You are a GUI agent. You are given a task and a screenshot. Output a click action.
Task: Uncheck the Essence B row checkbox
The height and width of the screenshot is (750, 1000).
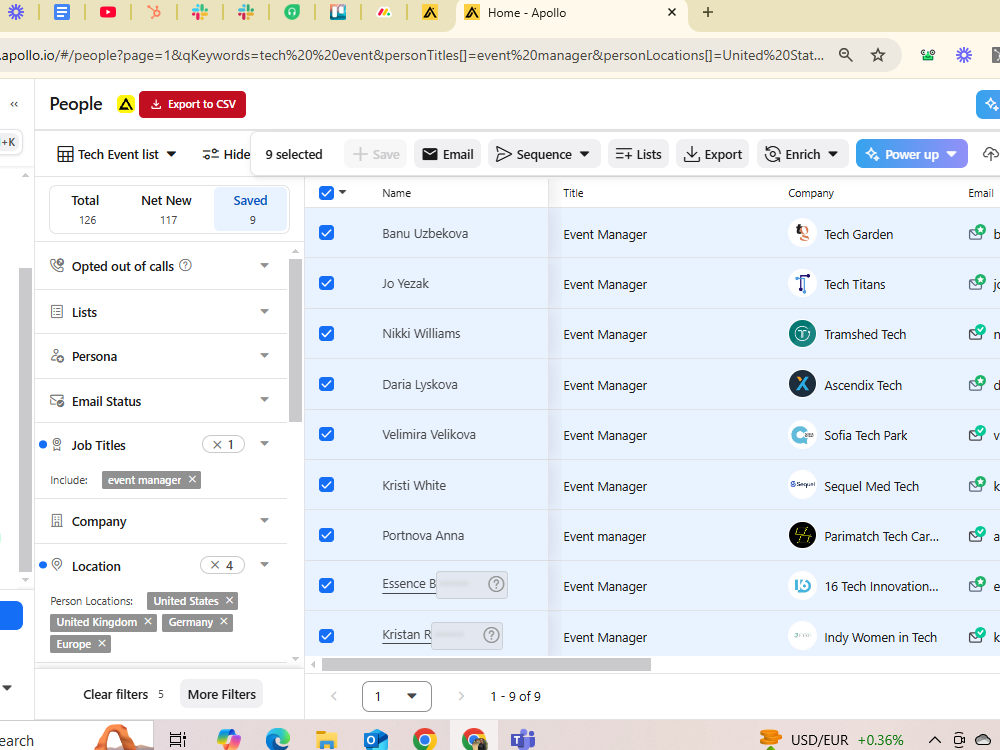(x=326, y=585)
